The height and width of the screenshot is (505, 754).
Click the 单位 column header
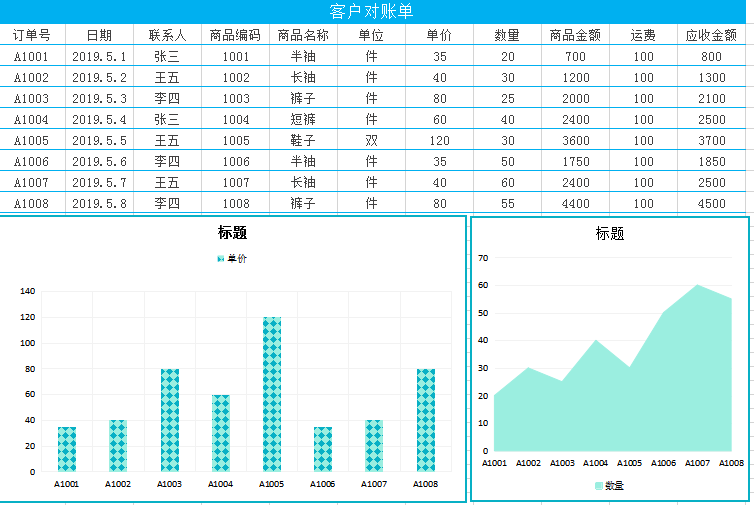pos(371,35)
